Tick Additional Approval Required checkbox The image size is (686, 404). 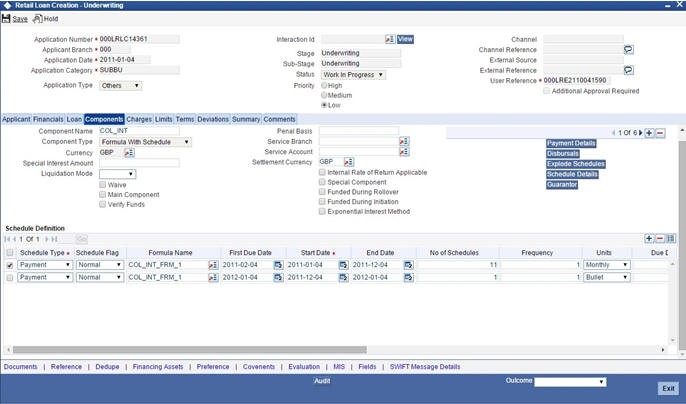(x=546, y=91)
